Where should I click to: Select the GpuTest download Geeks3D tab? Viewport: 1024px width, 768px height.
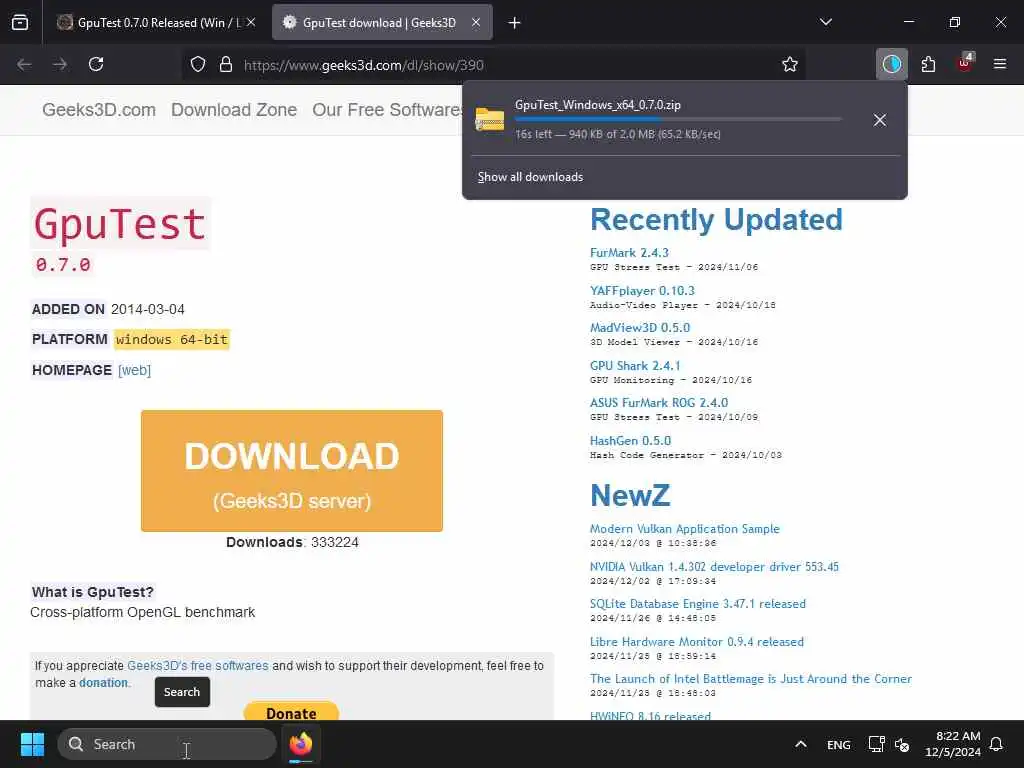point(381,23)
